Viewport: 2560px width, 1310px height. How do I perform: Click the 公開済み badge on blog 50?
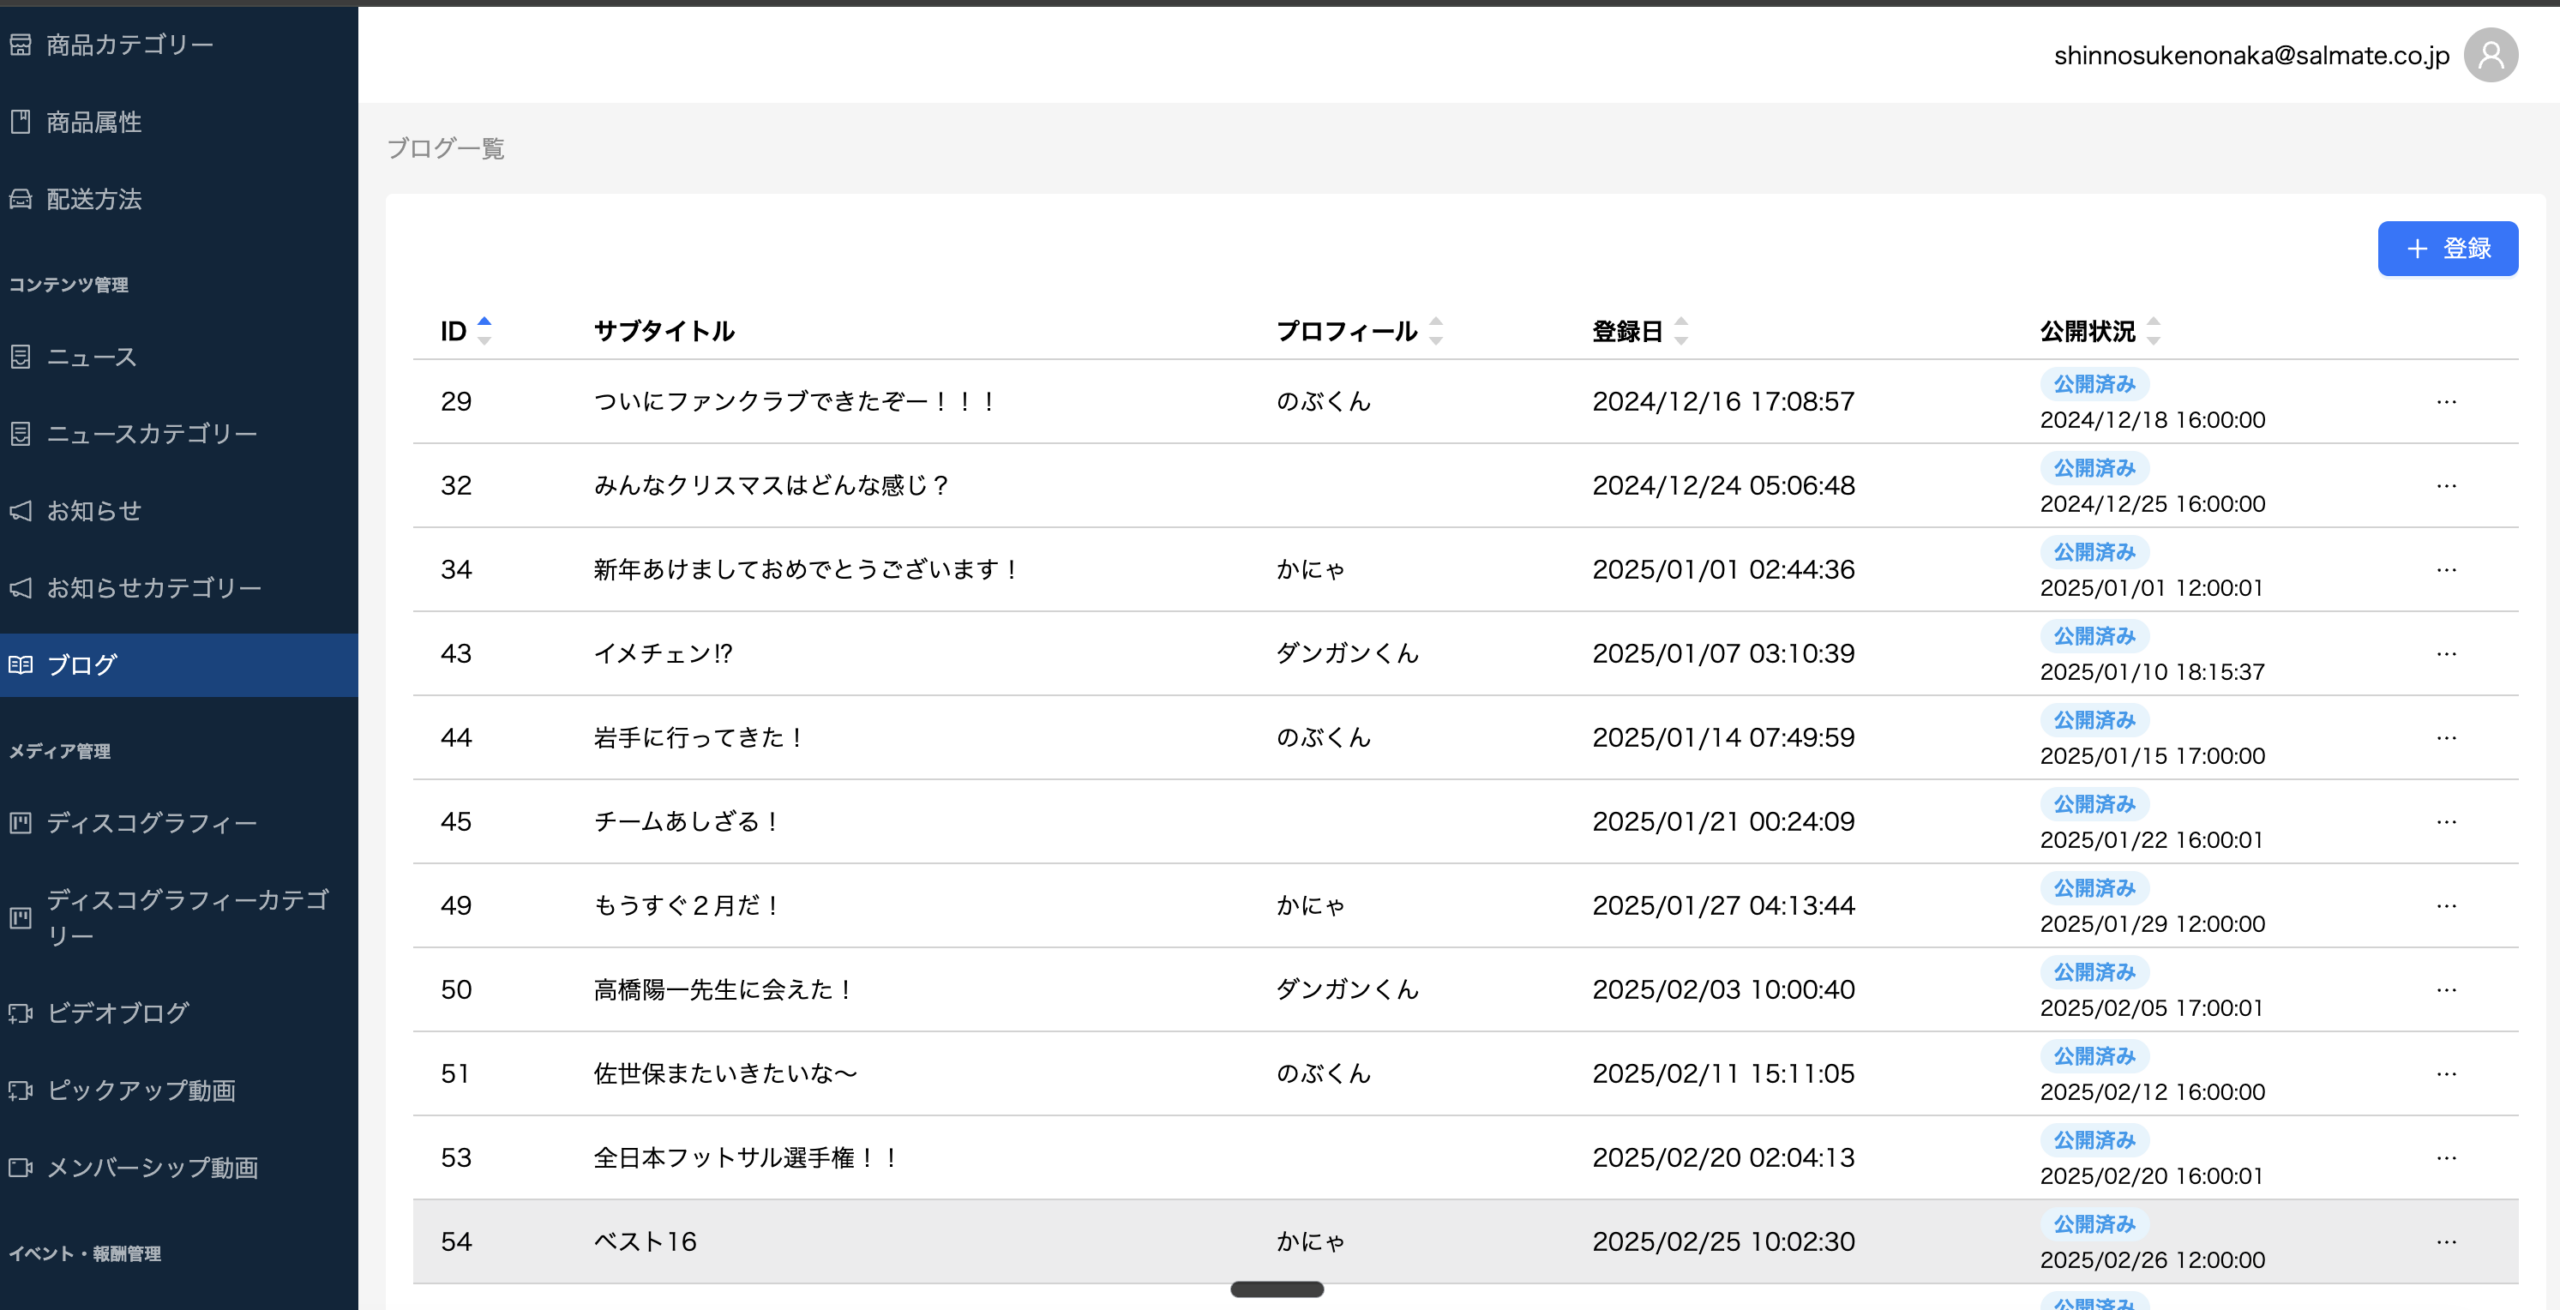tap(2094, 971)
